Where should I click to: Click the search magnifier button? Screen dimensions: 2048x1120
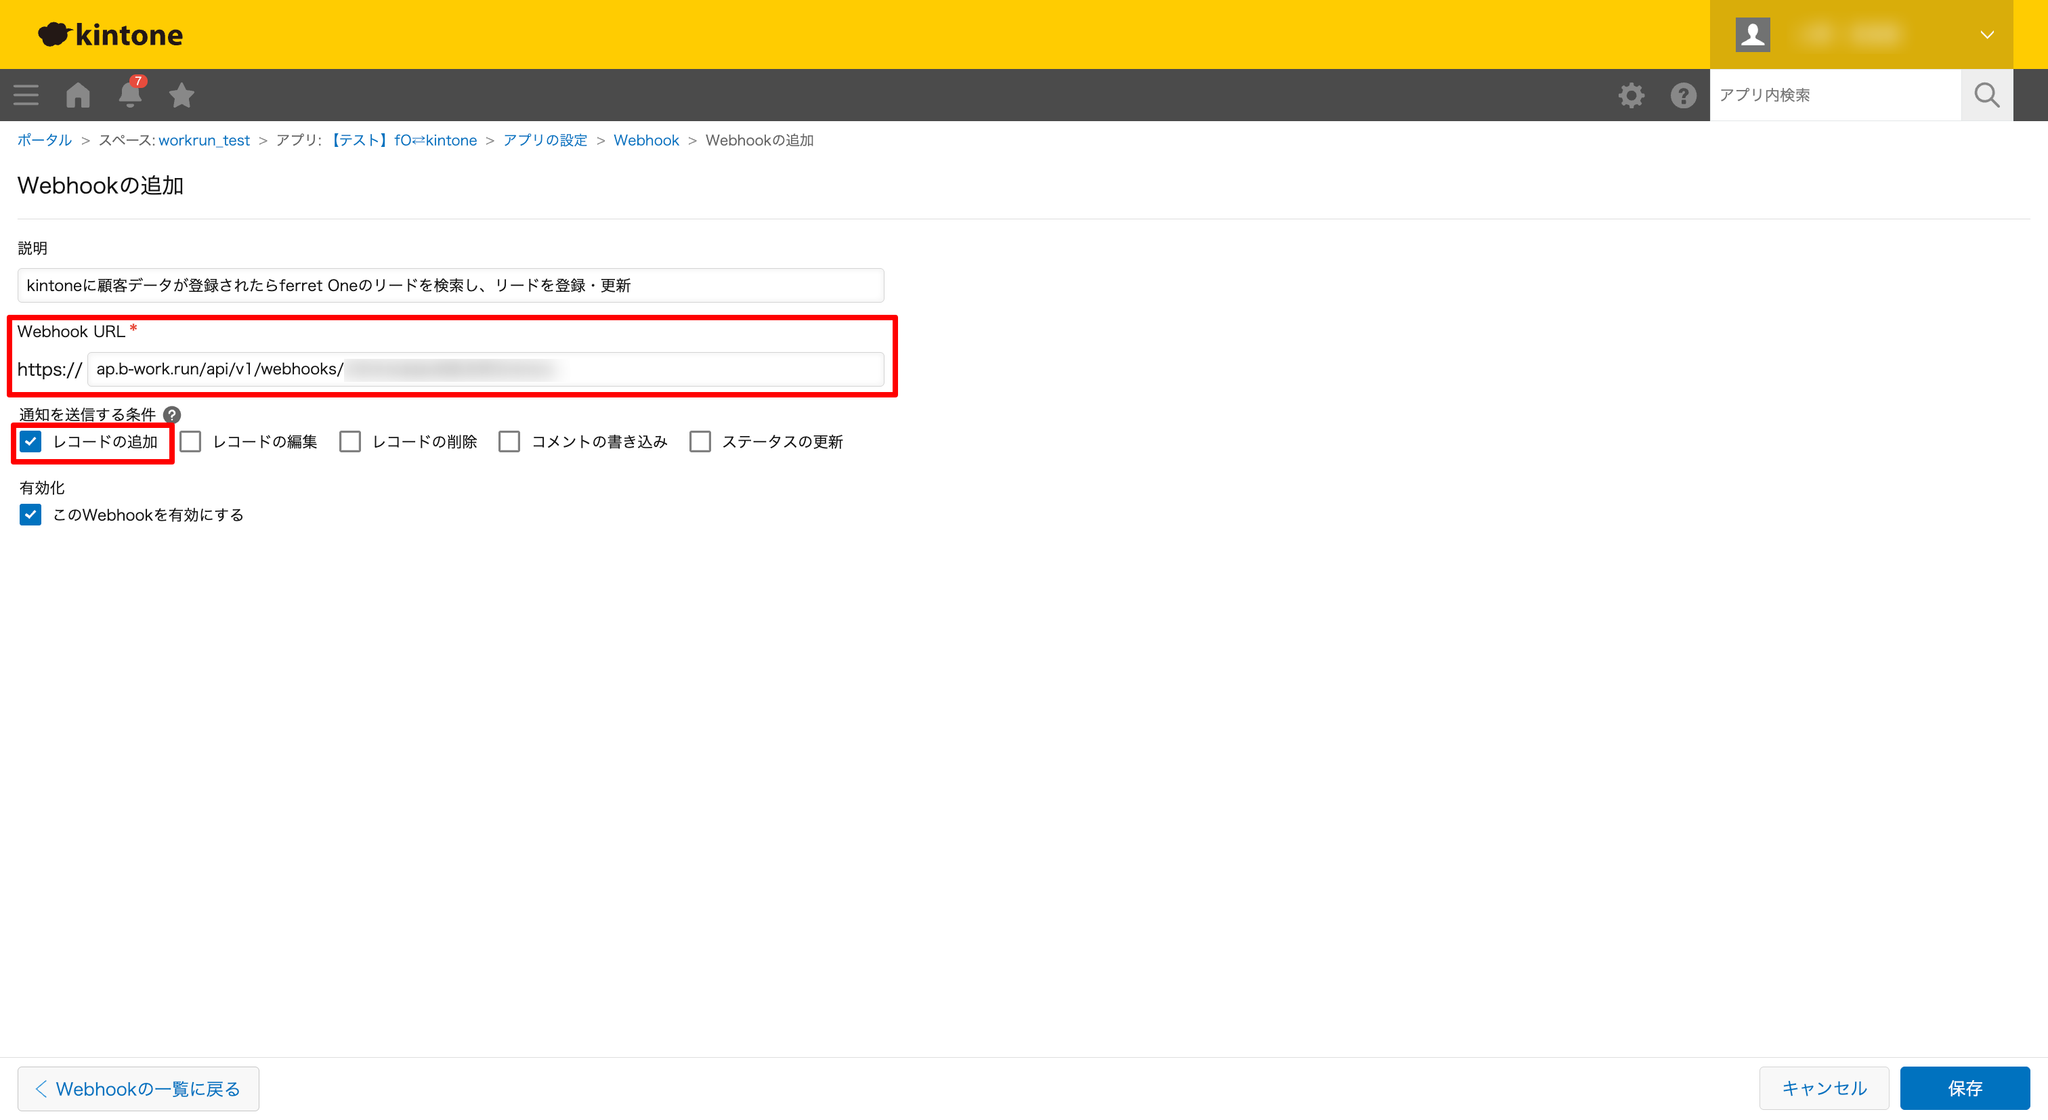[1986, 95]
